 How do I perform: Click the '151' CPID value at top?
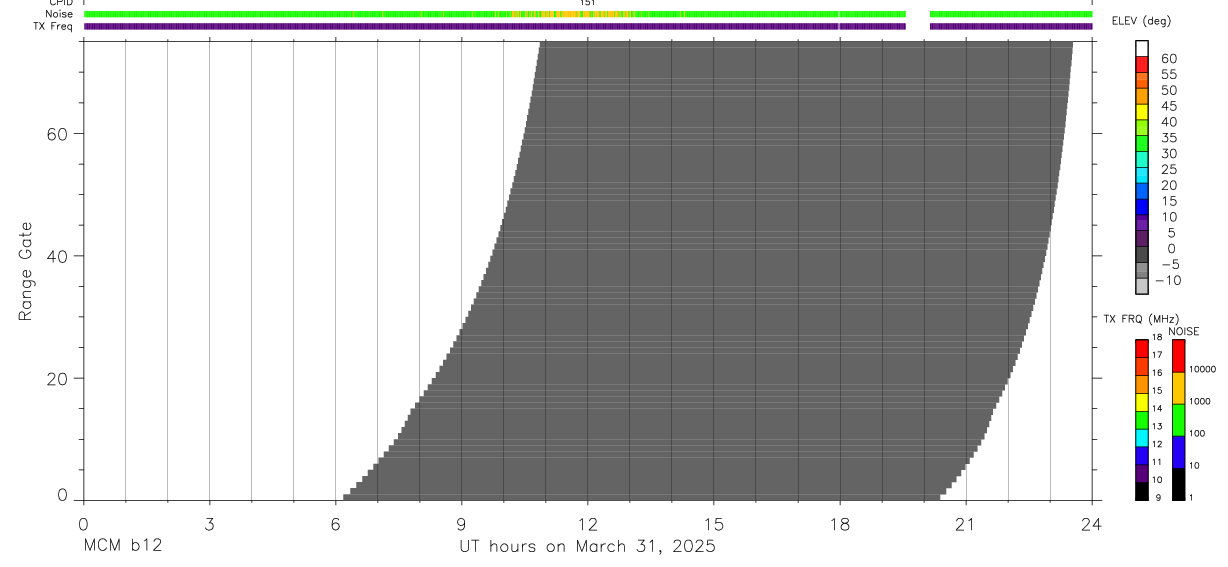(x=587, y=3)
